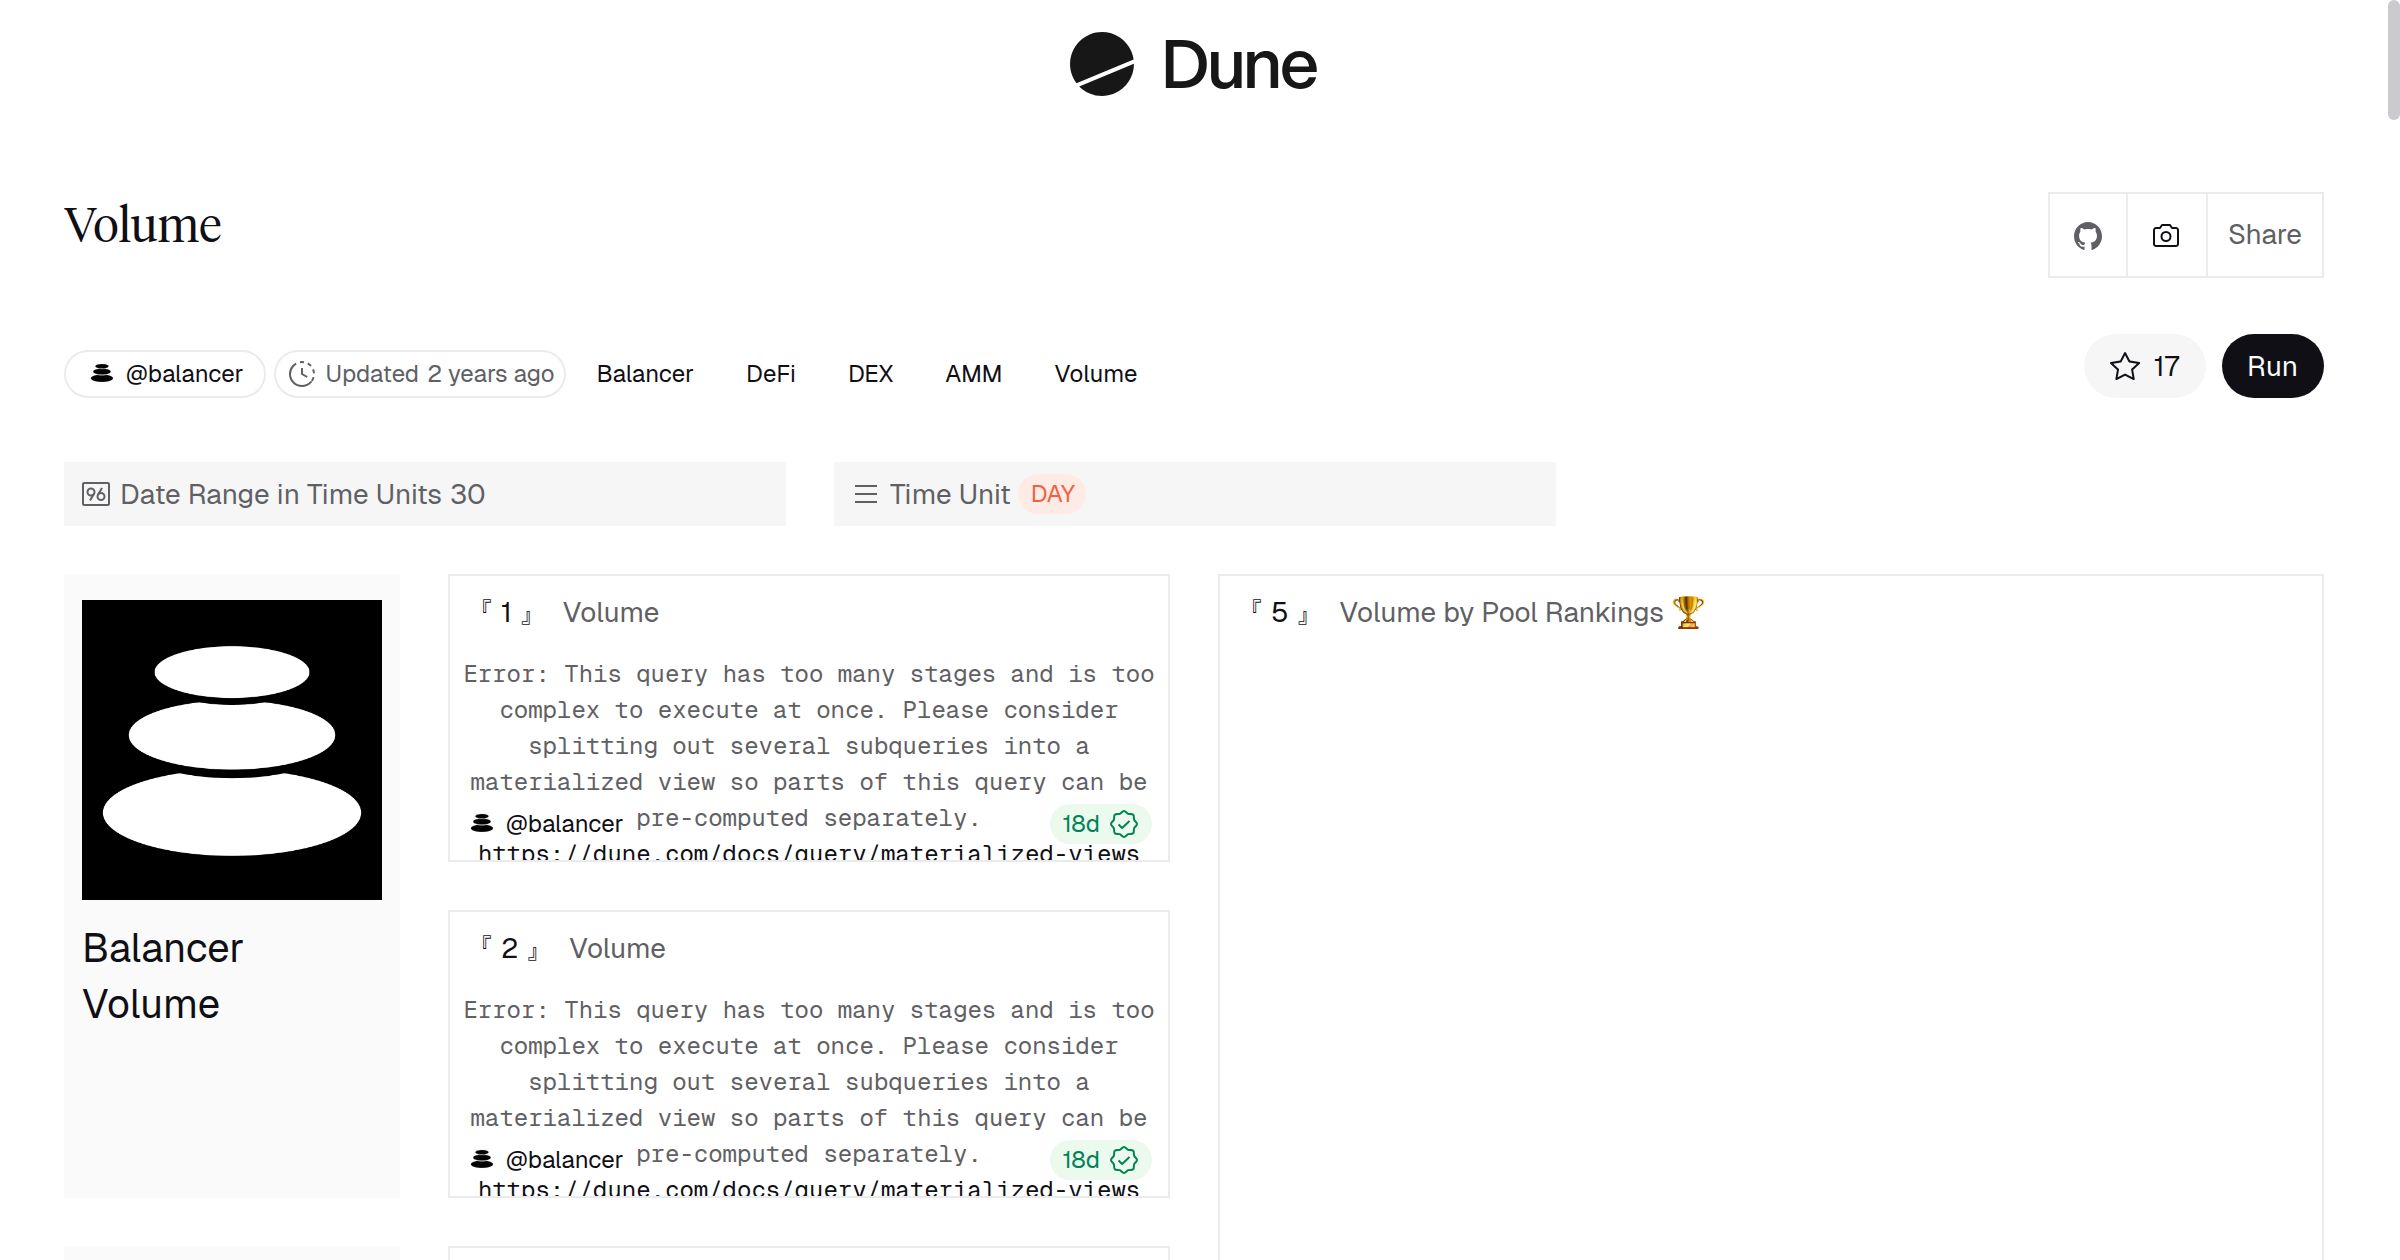2400x1260 pixels.
Task: Click the verified checkmark on query 1
Action: [x=1124, y=824]
